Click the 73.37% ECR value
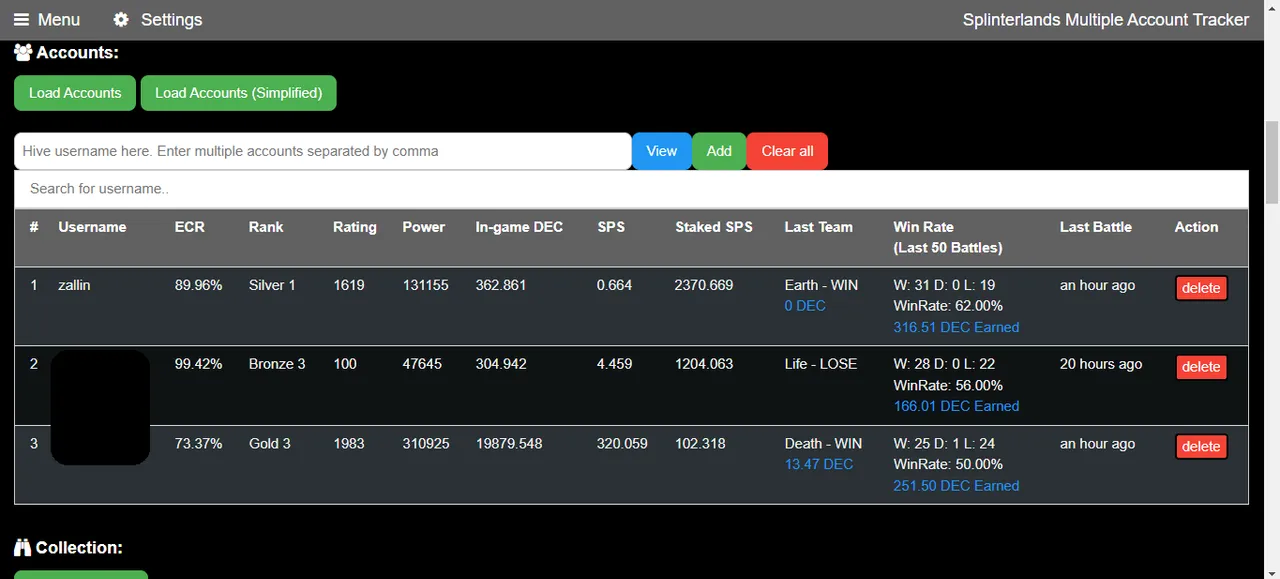 (x=198, y=443)
